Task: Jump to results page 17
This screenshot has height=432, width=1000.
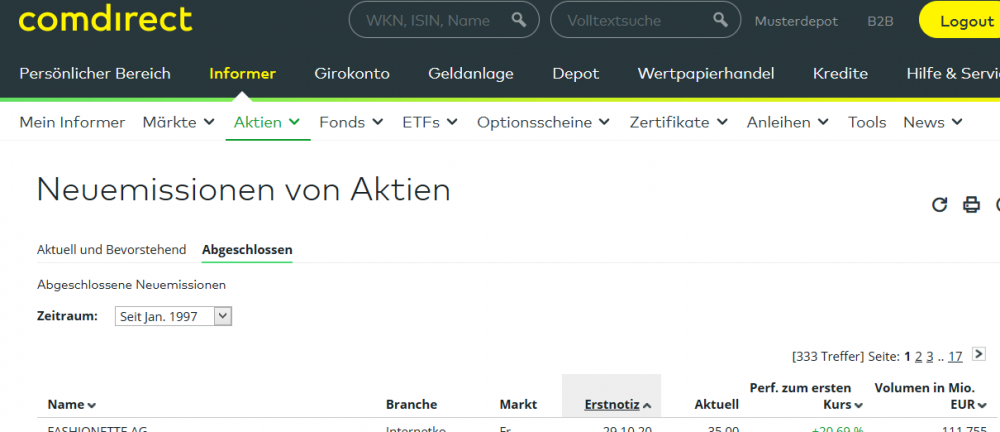Action: 955,357
